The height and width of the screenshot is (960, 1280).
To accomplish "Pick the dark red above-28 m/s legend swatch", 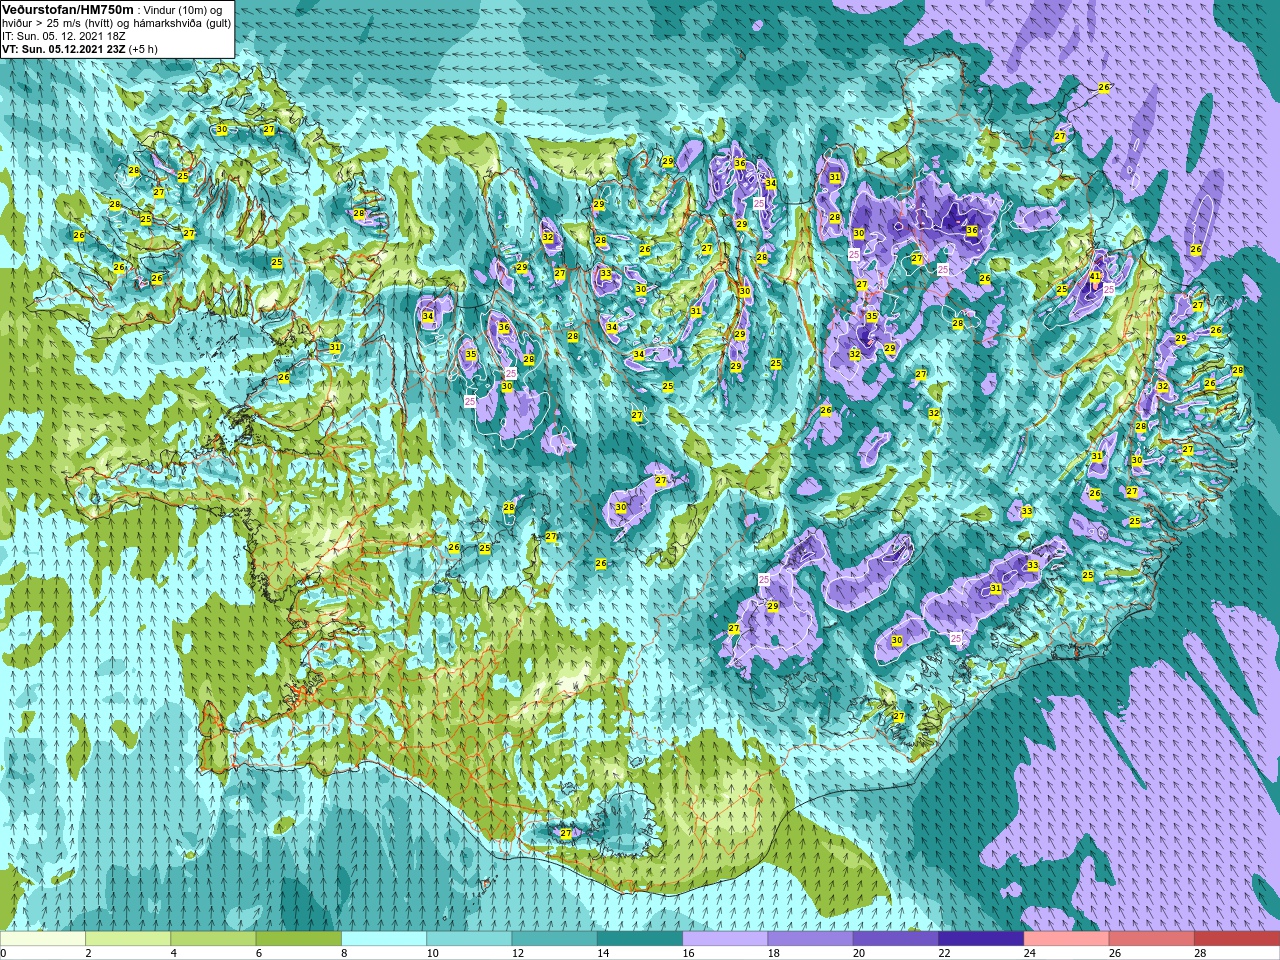I will coord(1237,939).
